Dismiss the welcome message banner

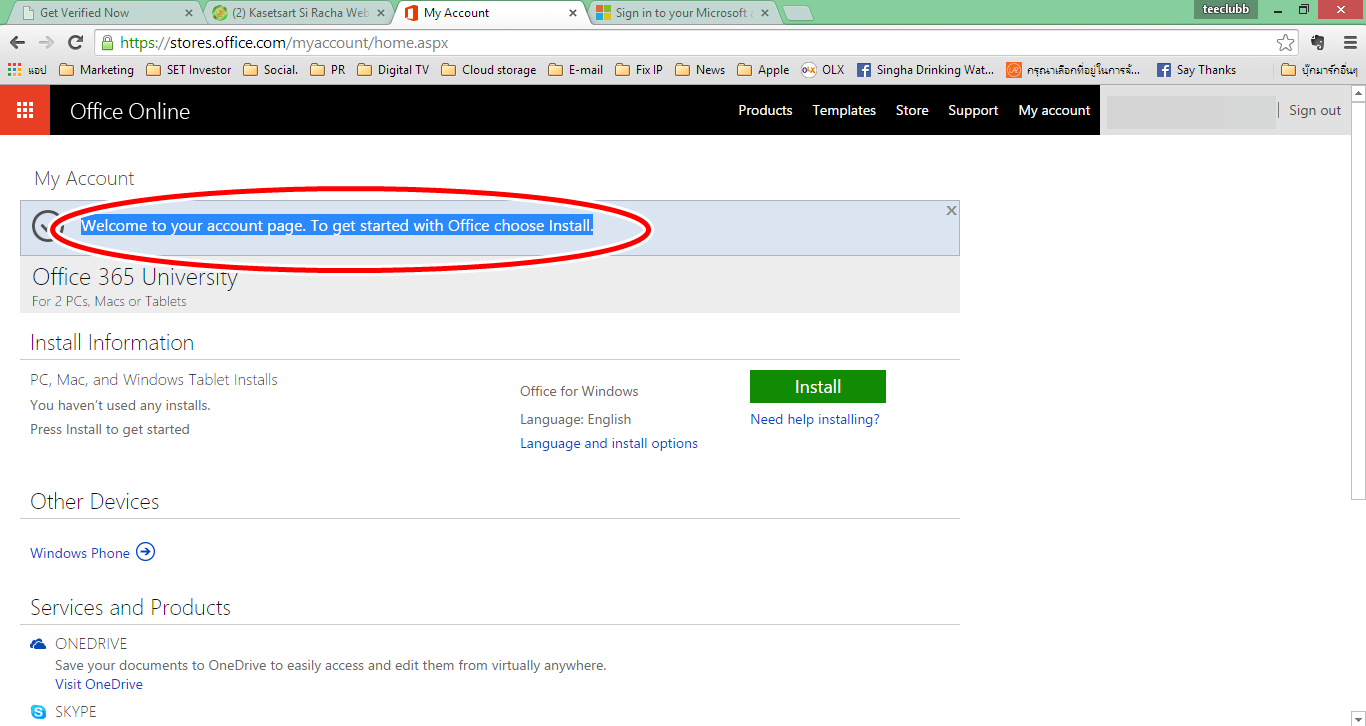951,210
